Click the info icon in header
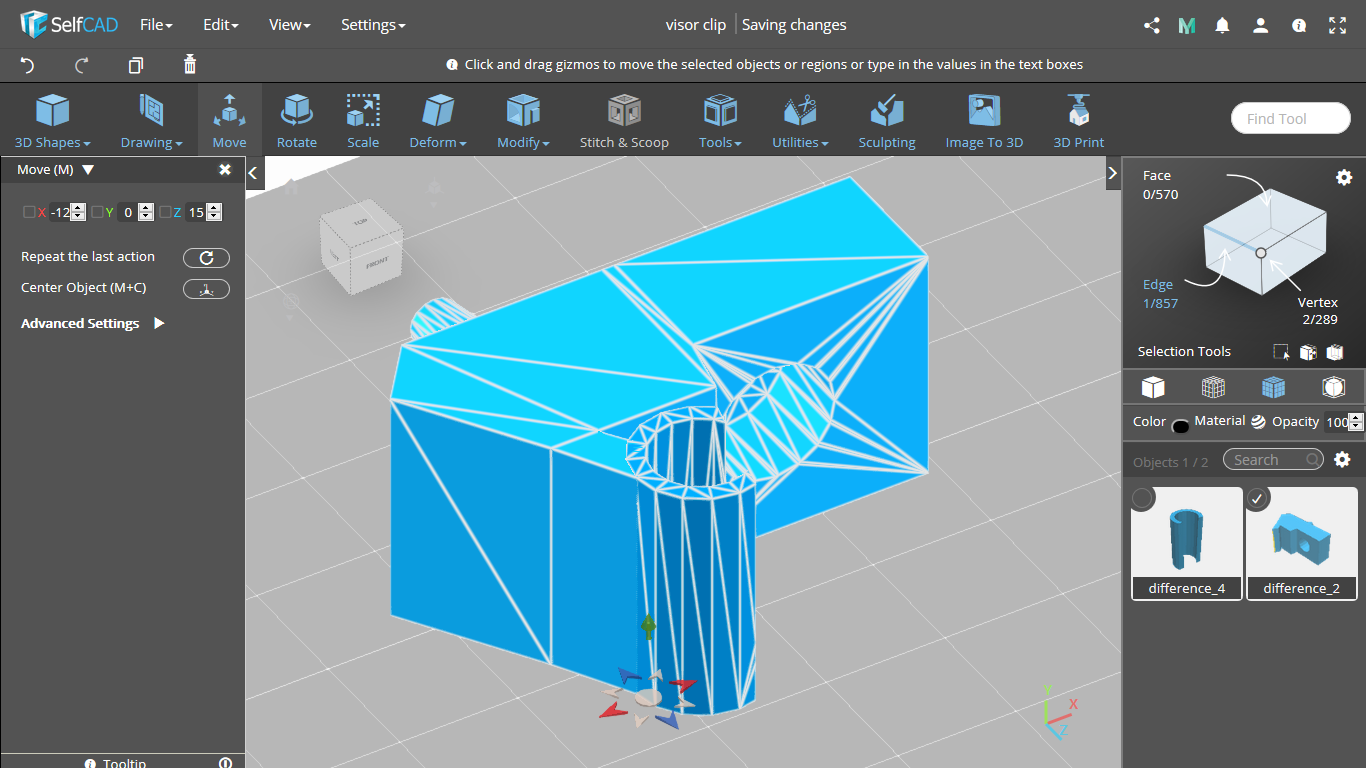The height and width of the screenshot is (768, 1366). coord(1299,26)
